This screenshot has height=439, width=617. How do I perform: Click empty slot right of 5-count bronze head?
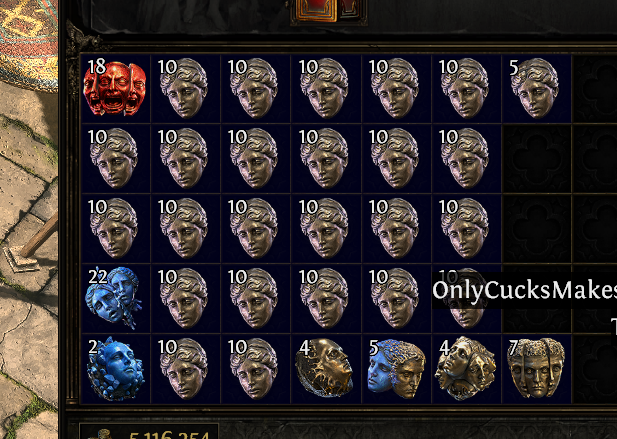595,89
